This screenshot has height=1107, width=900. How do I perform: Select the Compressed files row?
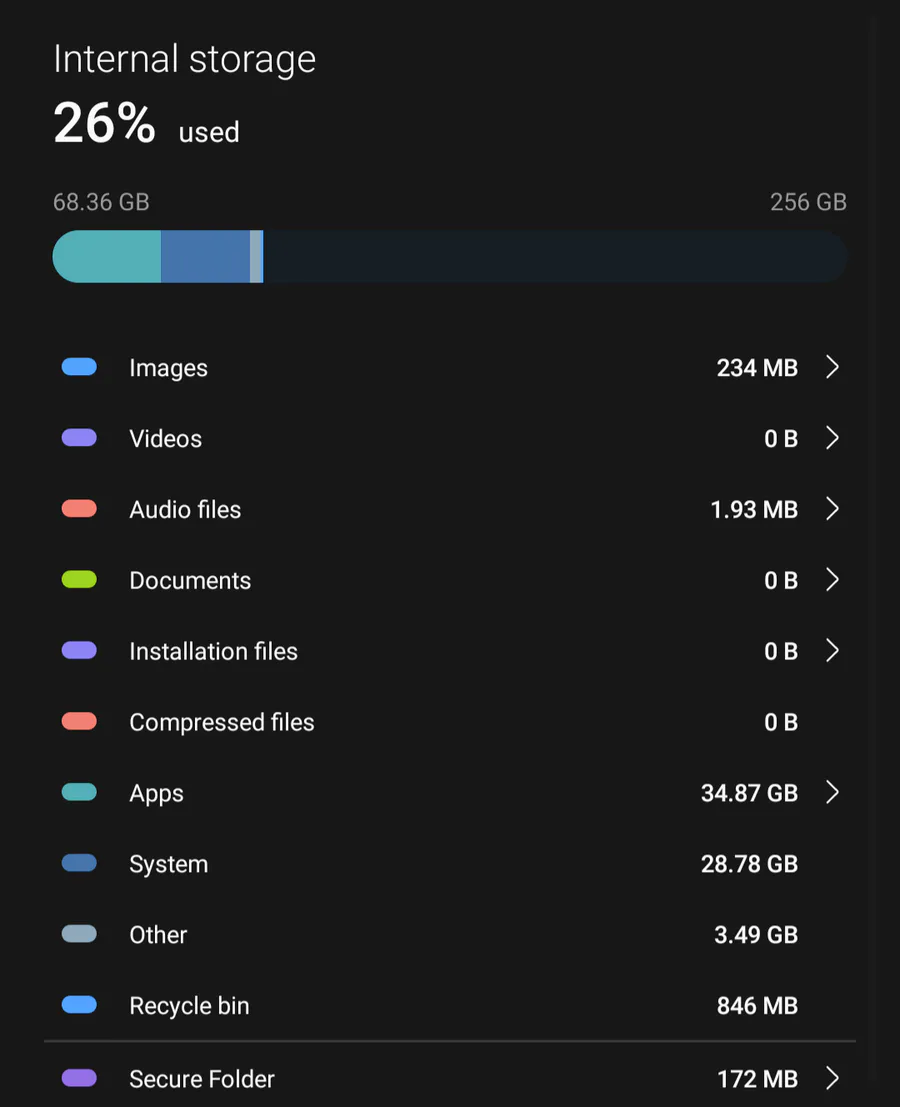pos(221,723)
